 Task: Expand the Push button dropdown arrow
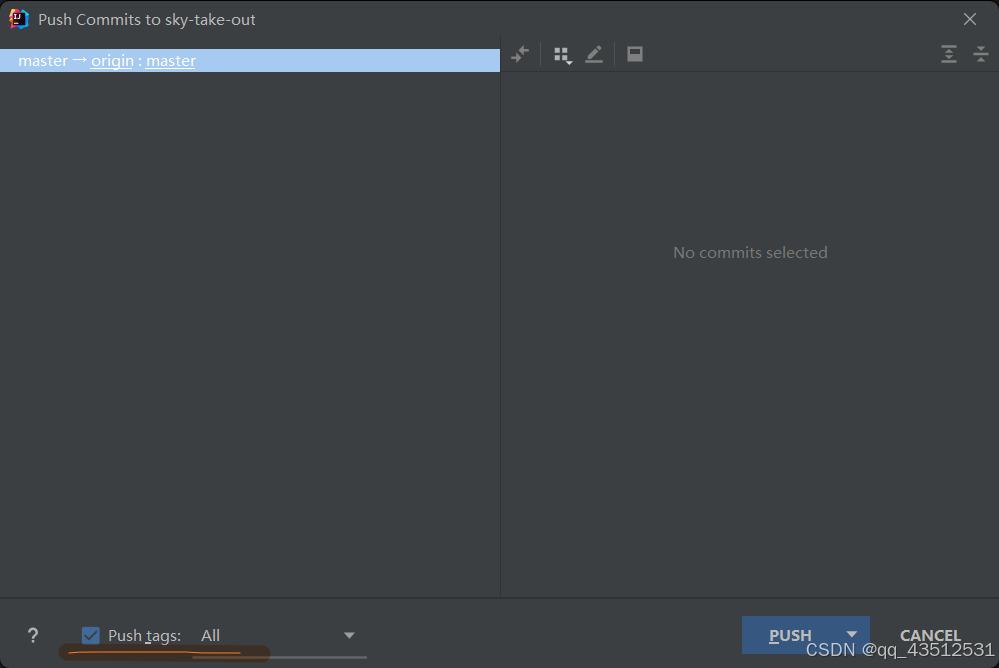pyautogui.click(x=852, y=634)
